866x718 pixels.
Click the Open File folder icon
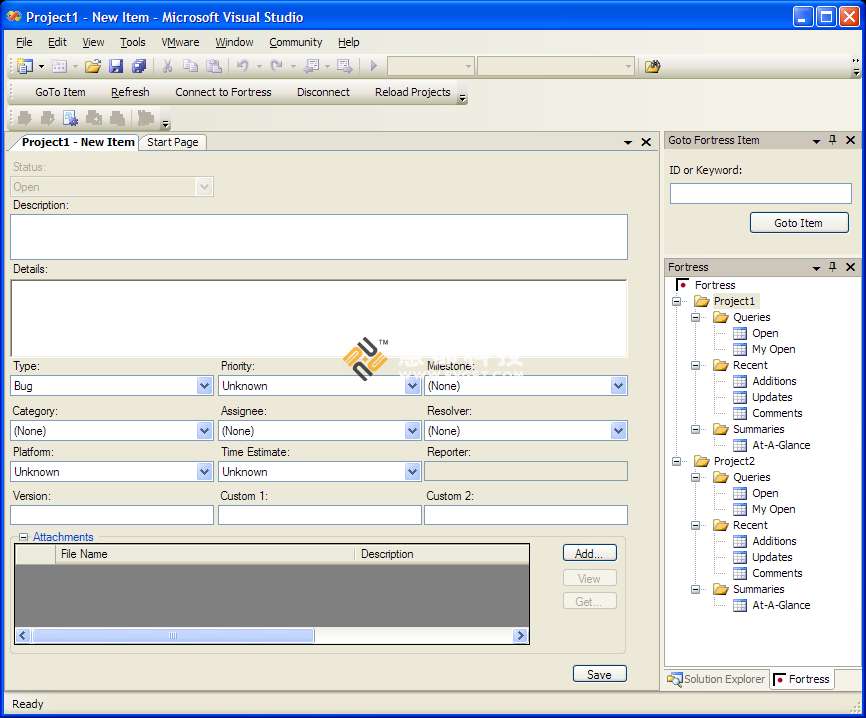tap(93, 66)
